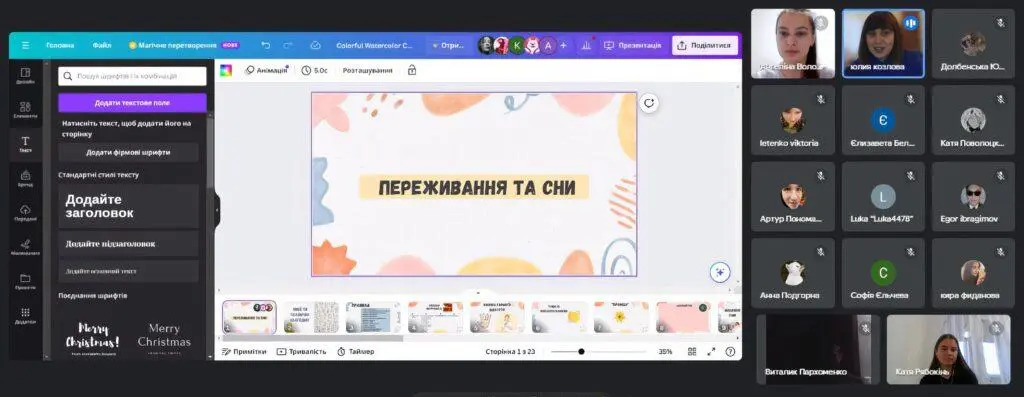
Task: Add collaborator with plus icon
Action: 564,46
